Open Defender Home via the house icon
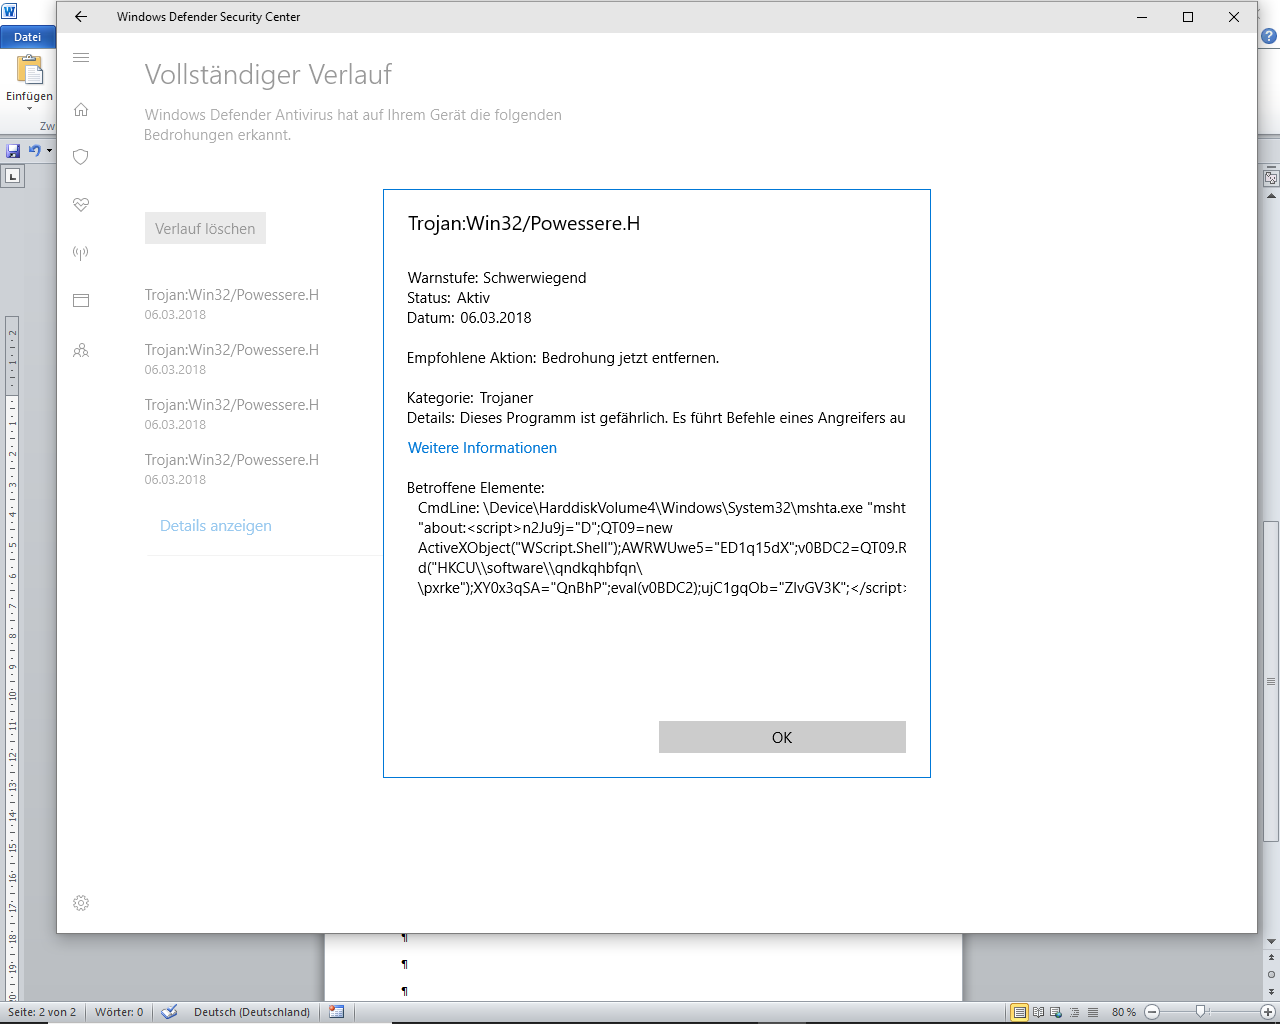 click(x=81, y=109)
